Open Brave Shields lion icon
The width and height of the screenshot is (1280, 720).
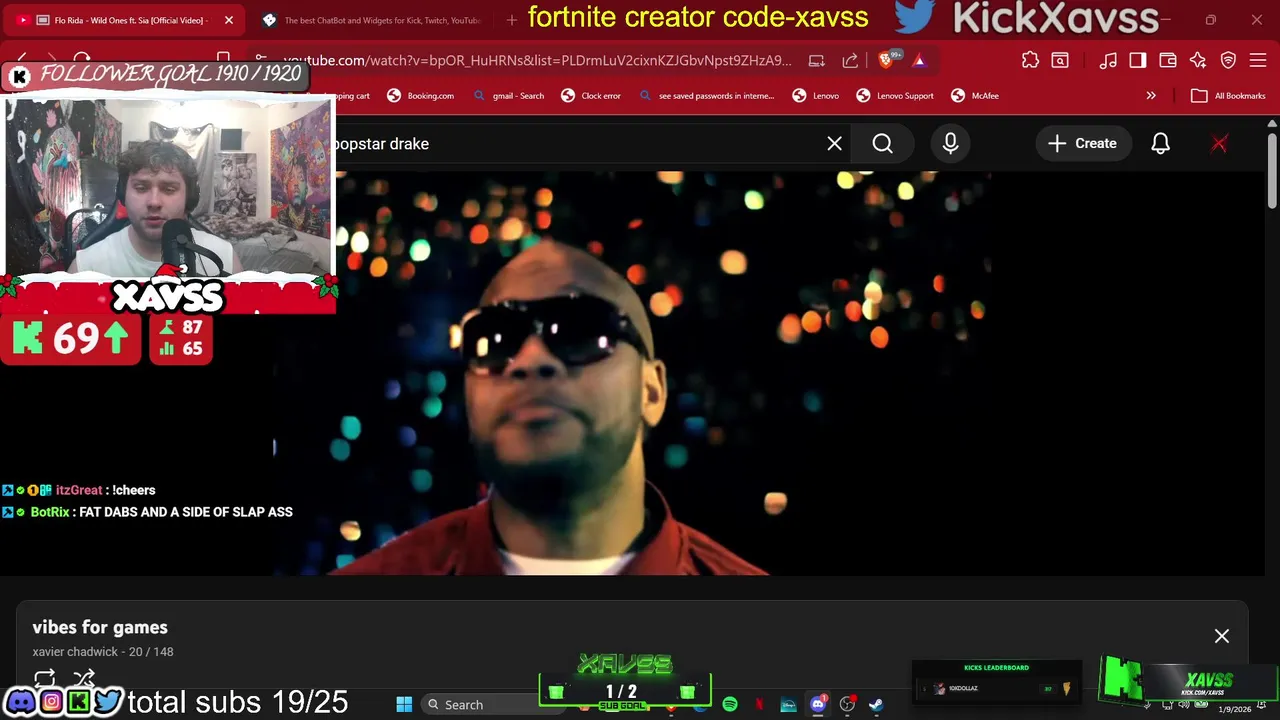pos(886,61)
